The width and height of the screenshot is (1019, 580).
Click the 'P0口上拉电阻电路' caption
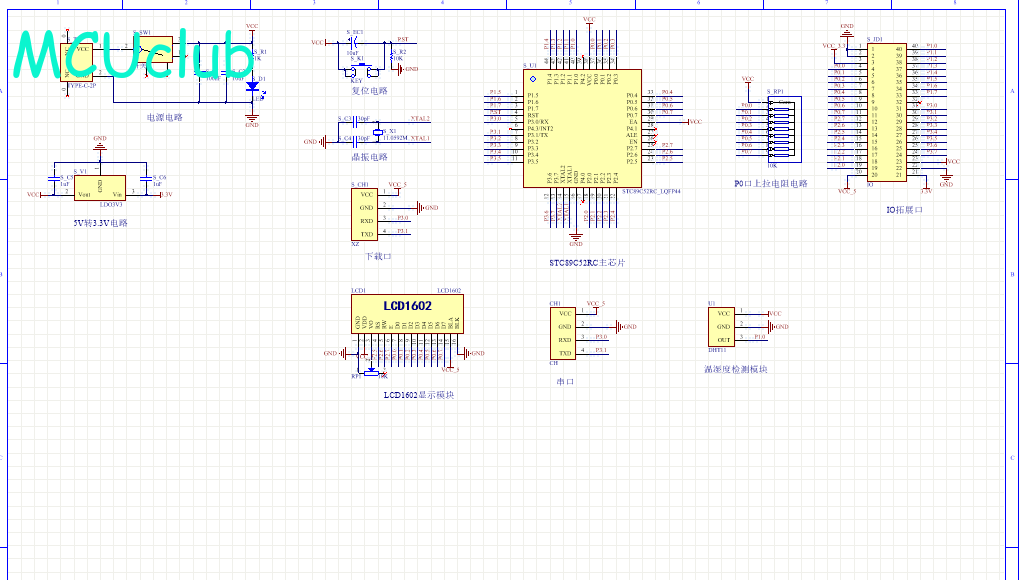point(771,184)
